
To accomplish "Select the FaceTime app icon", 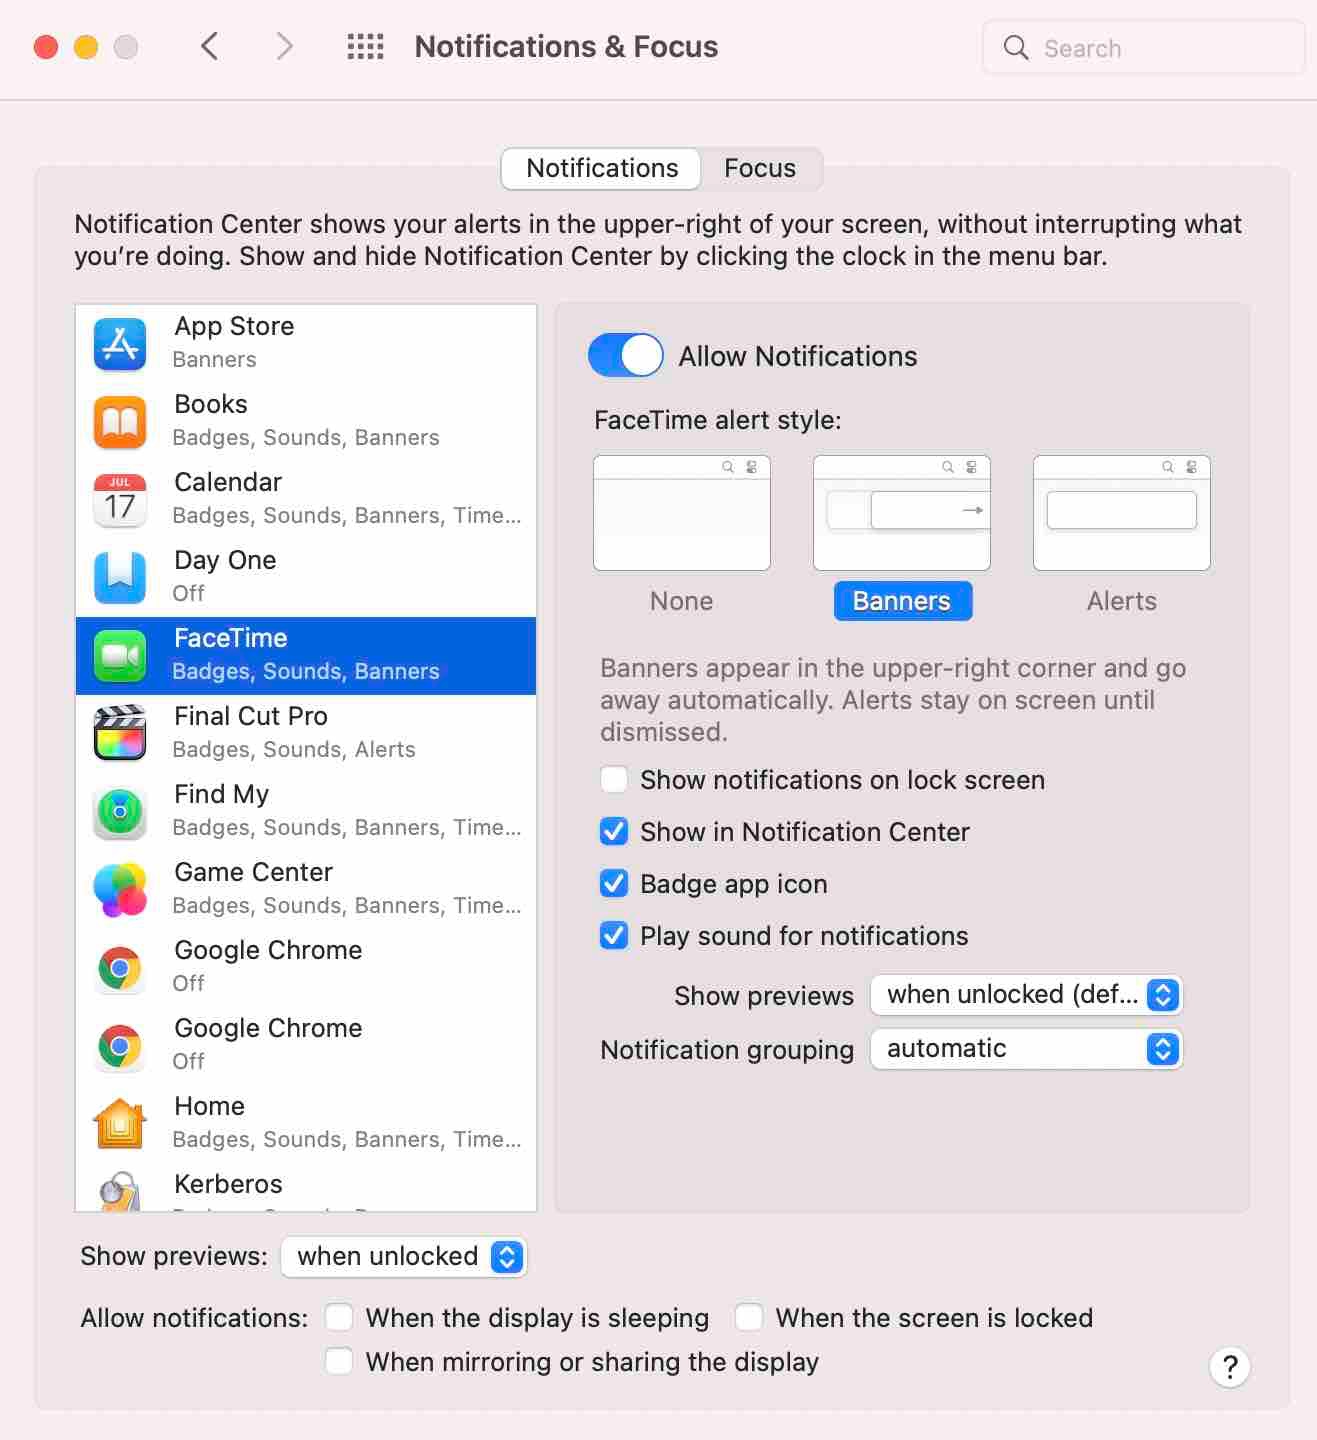I will pos(119,655).
